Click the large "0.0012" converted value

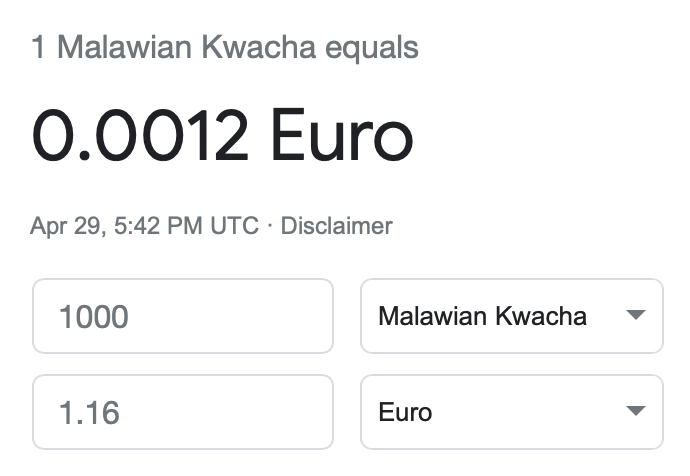tap(140, 136)
